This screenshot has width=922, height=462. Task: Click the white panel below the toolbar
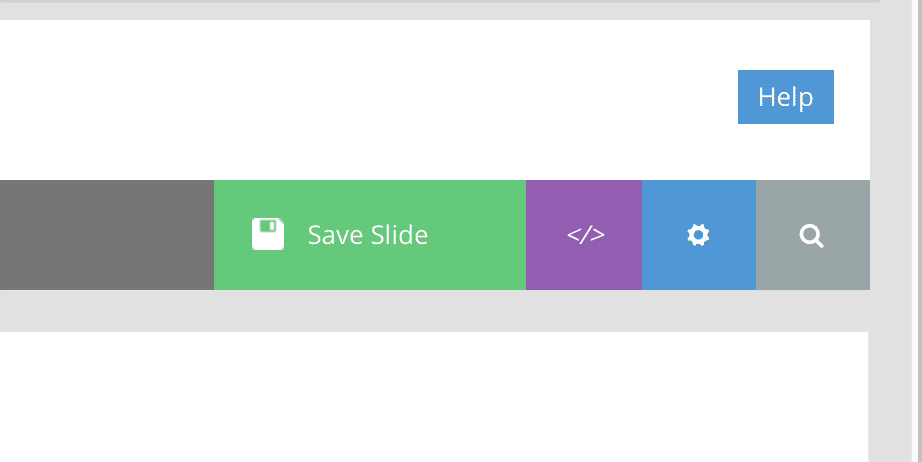tap(434, 397)
